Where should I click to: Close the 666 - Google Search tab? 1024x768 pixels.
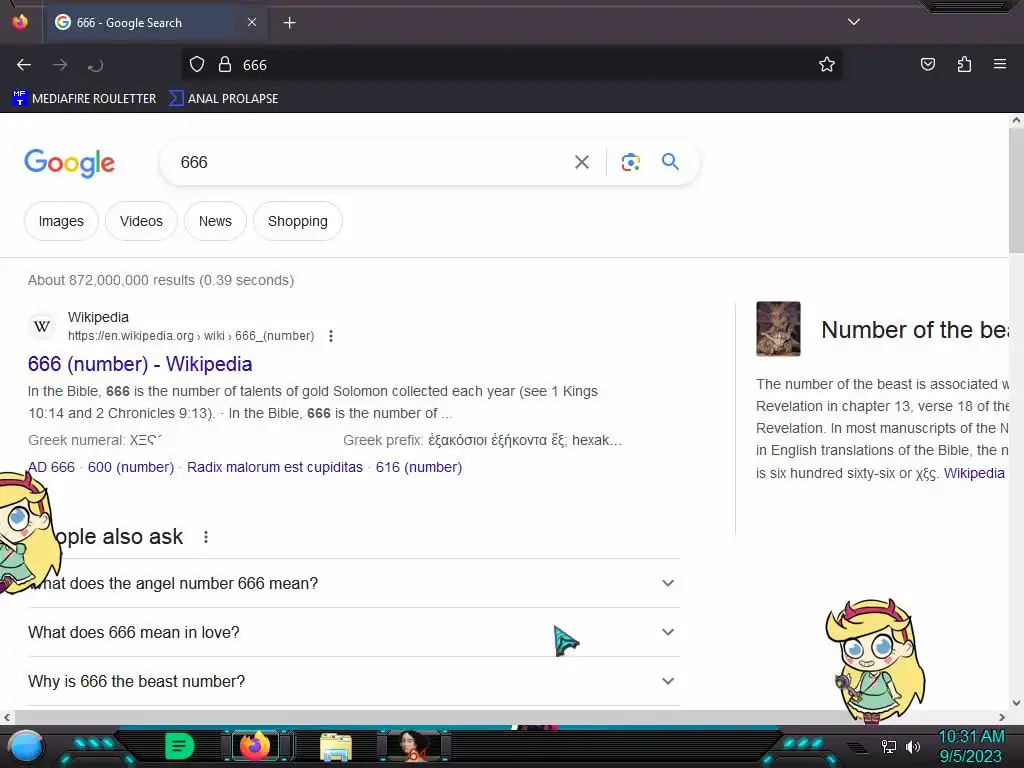pyautogui.click(x=252, y=22)
